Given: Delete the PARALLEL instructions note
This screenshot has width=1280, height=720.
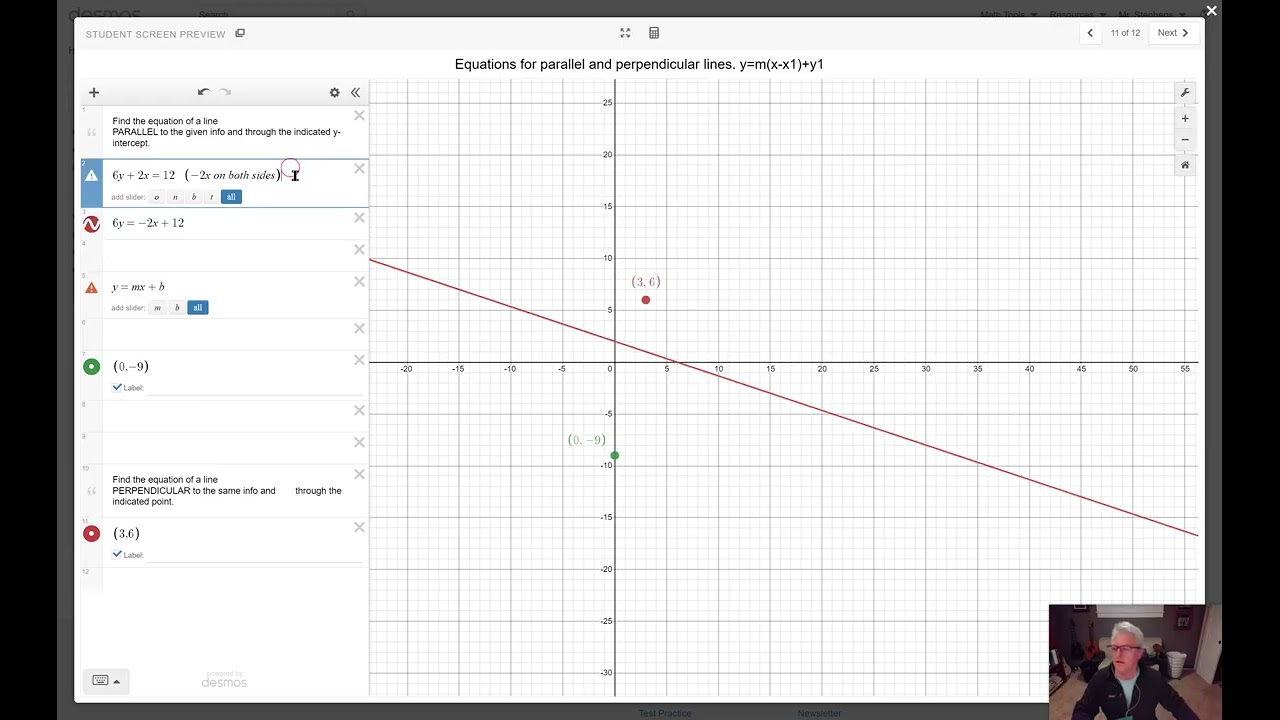Looking at the screenshot, I should click(x=359, y=116).
